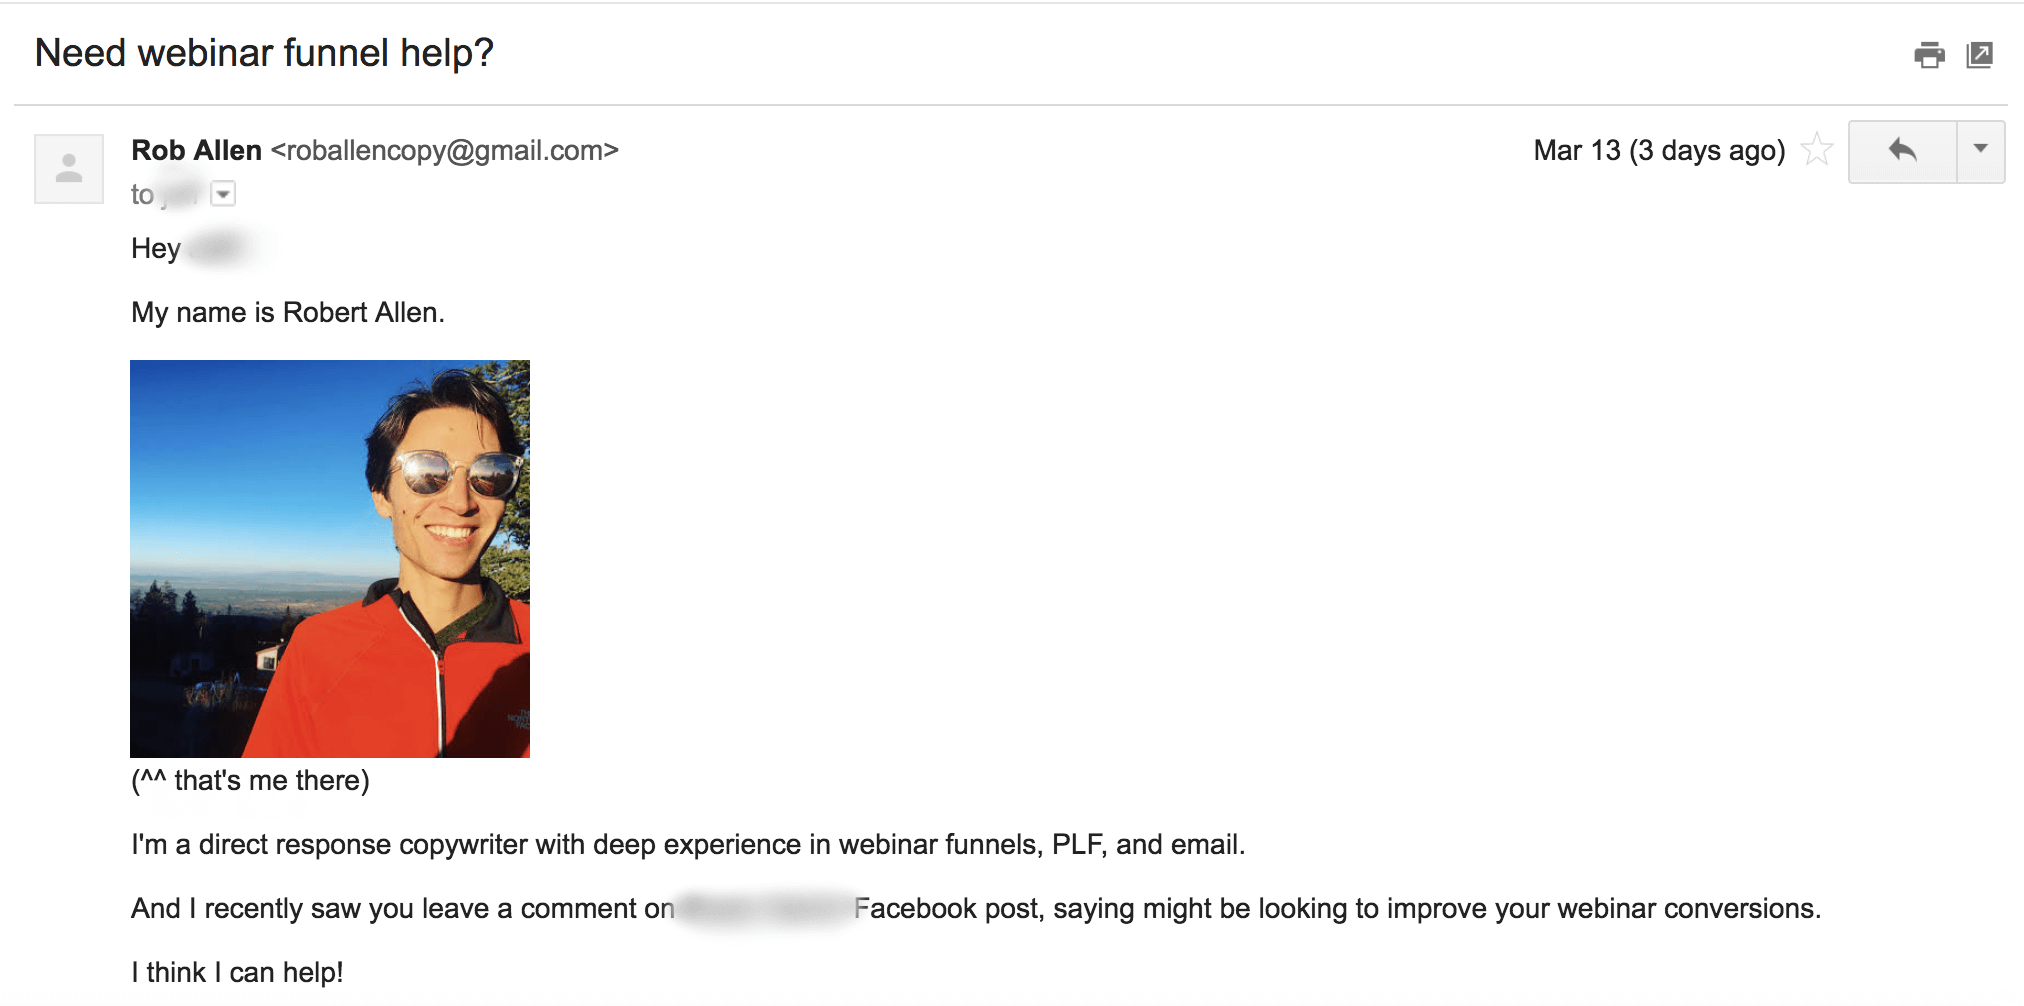The width and height of the screenshot is (2024, 1006).
Task: Expand recipient details next to "to"
Action: pyautogui.click(x=224, y=193)
